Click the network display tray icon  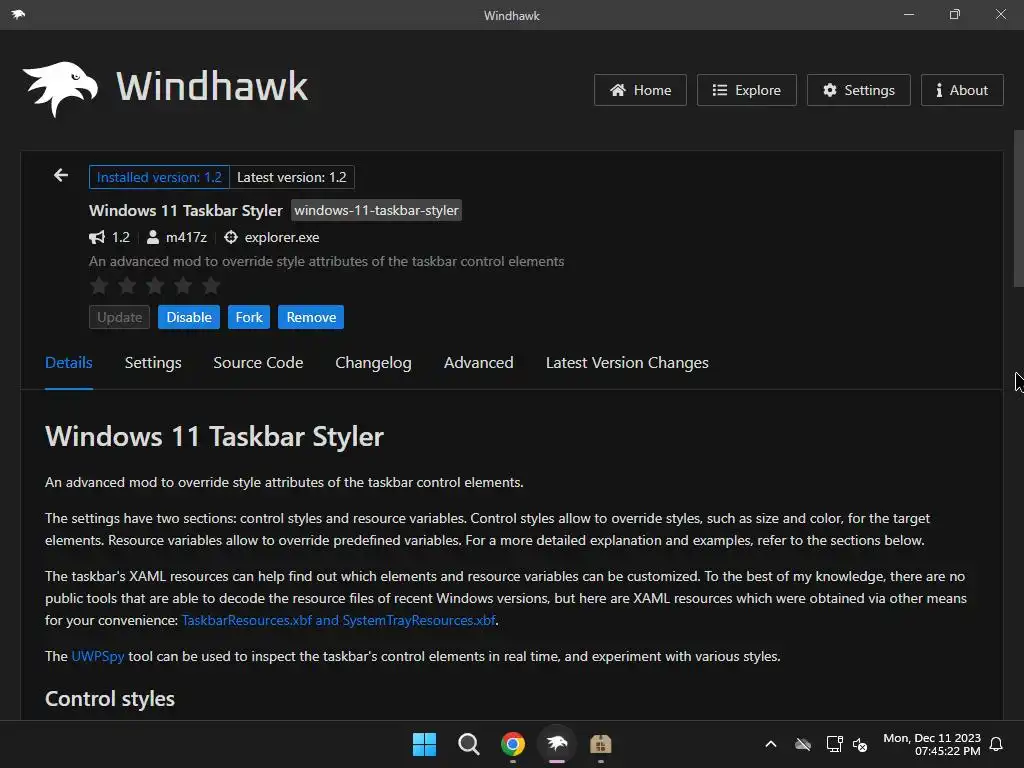[834, 744]
